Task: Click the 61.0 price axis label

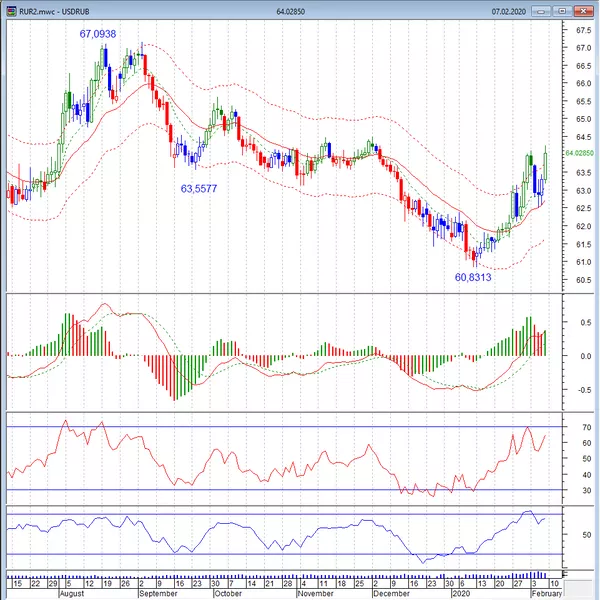Action: 584,262
